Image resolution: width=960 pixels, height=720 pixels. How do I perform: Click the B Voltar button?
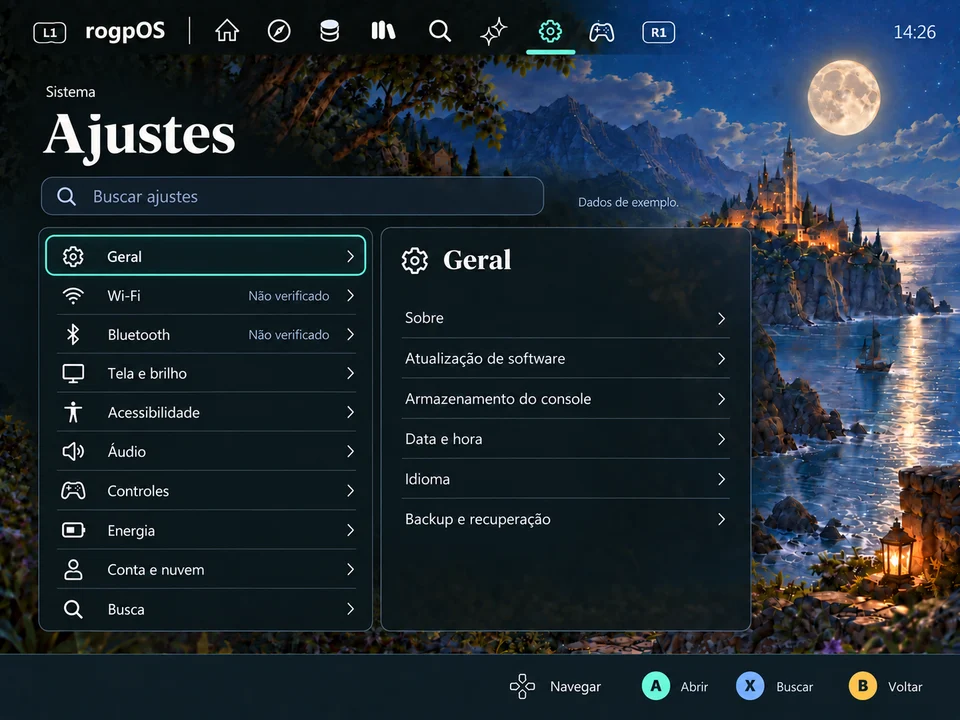tap(885, 686)
